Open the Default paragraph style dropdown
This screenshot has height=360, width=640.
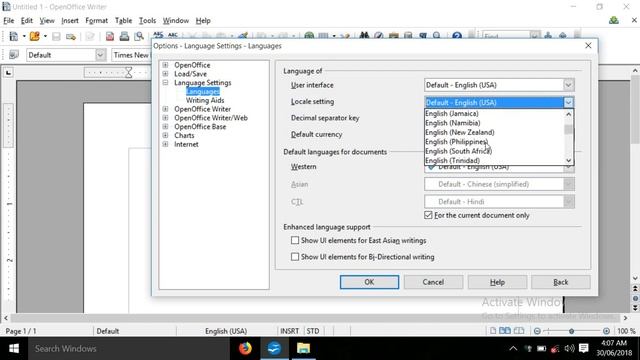(101, 55)
